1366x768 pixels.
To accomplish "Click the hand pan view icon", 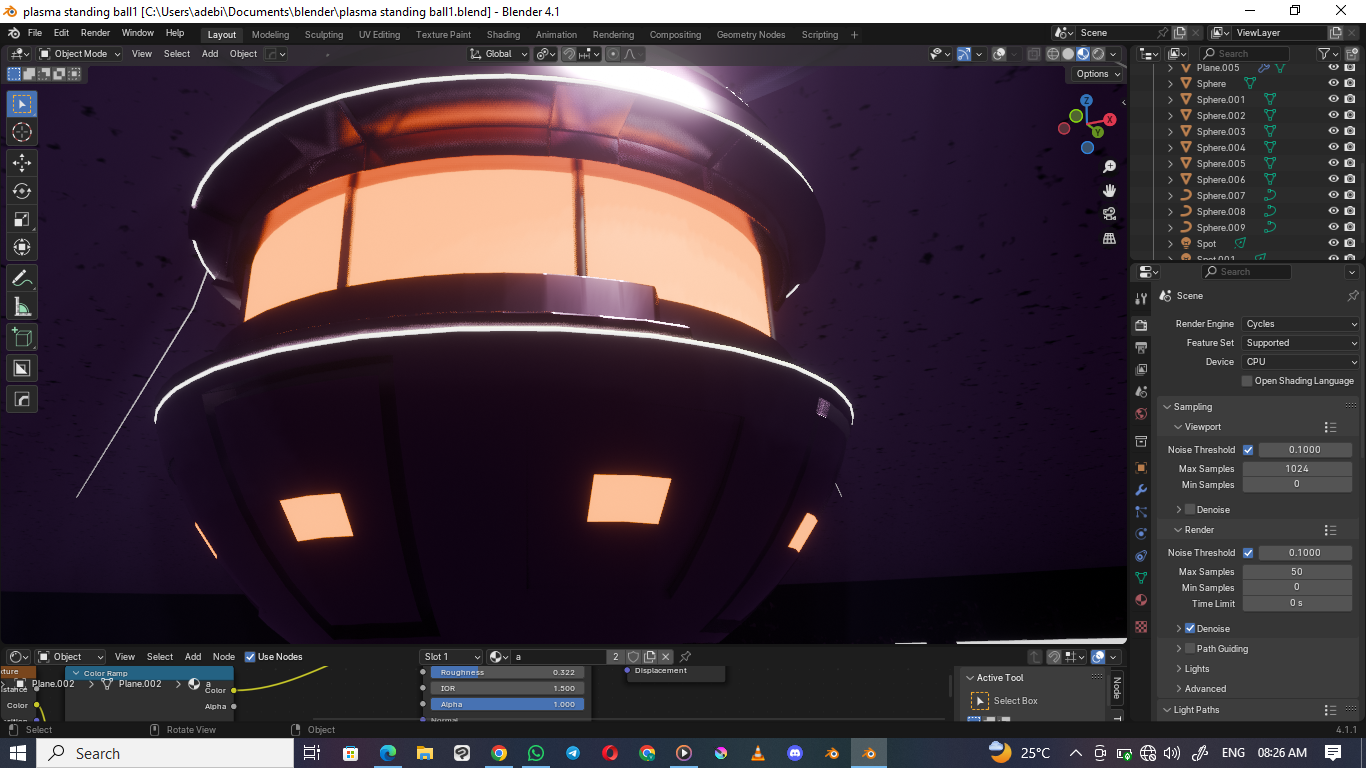I will pos(1109,190).
